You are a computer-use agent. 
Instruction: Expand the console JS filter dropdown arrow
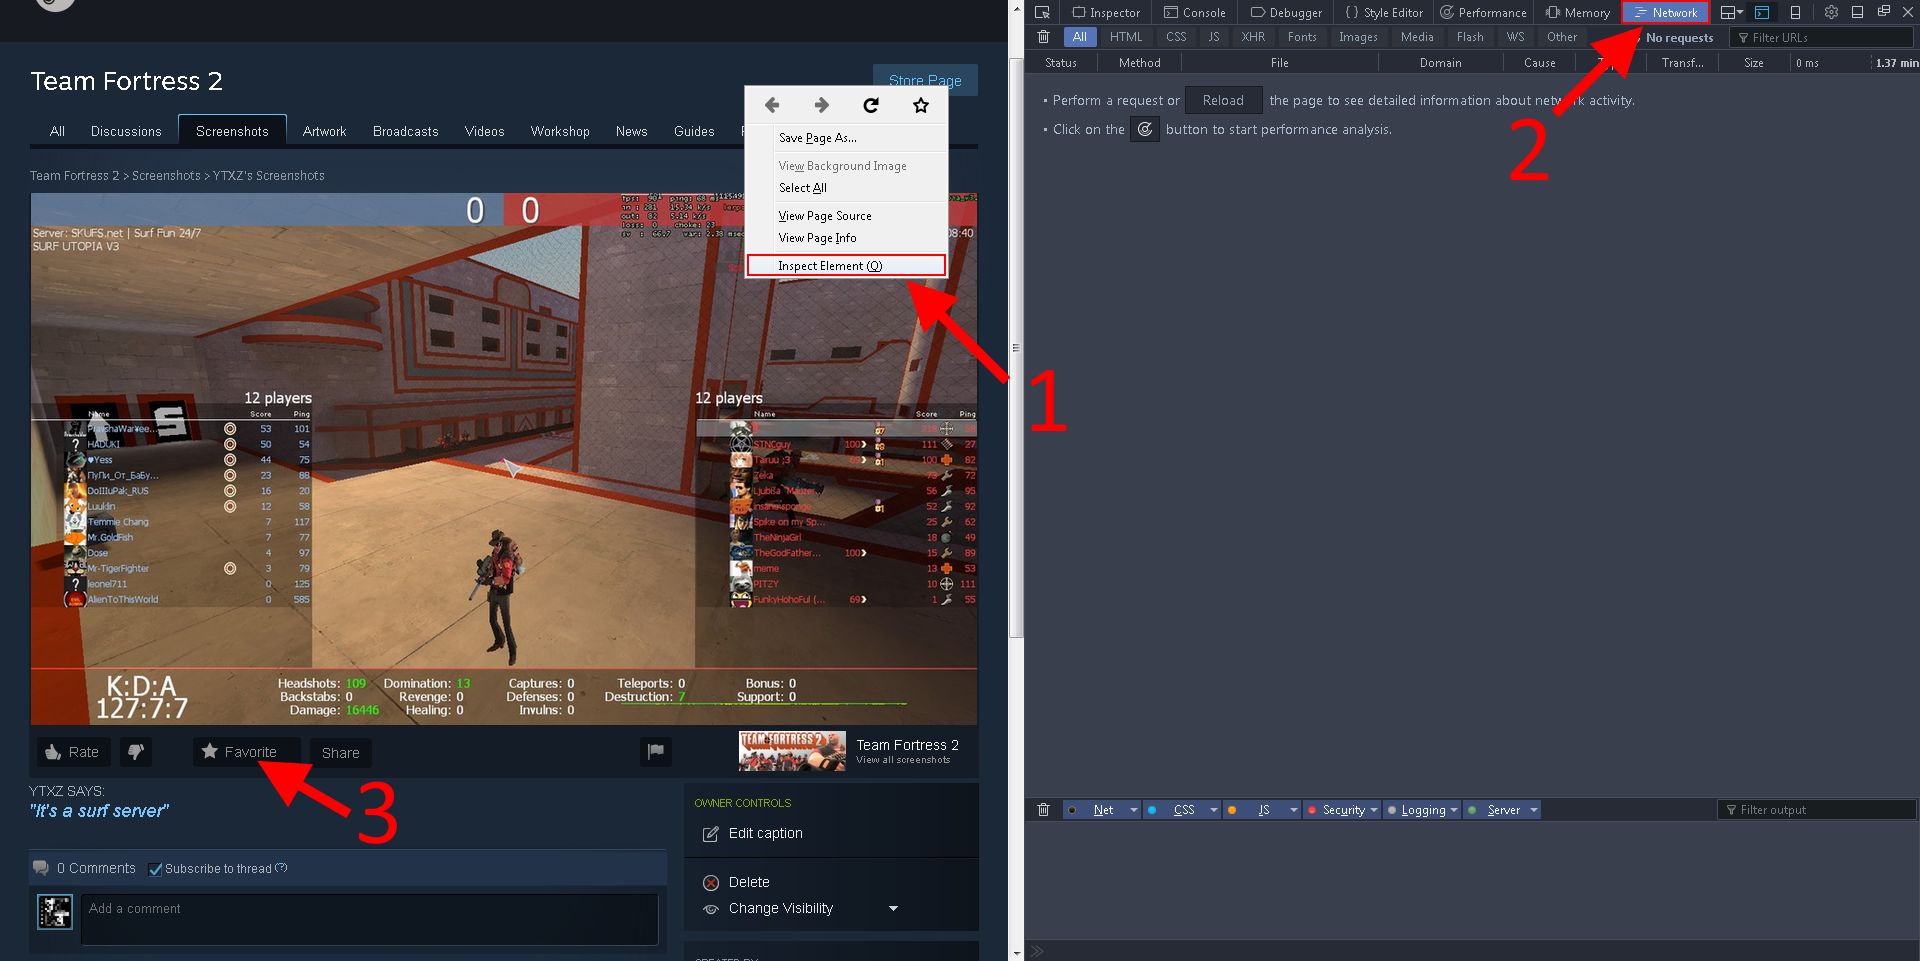coord(1293,810)
